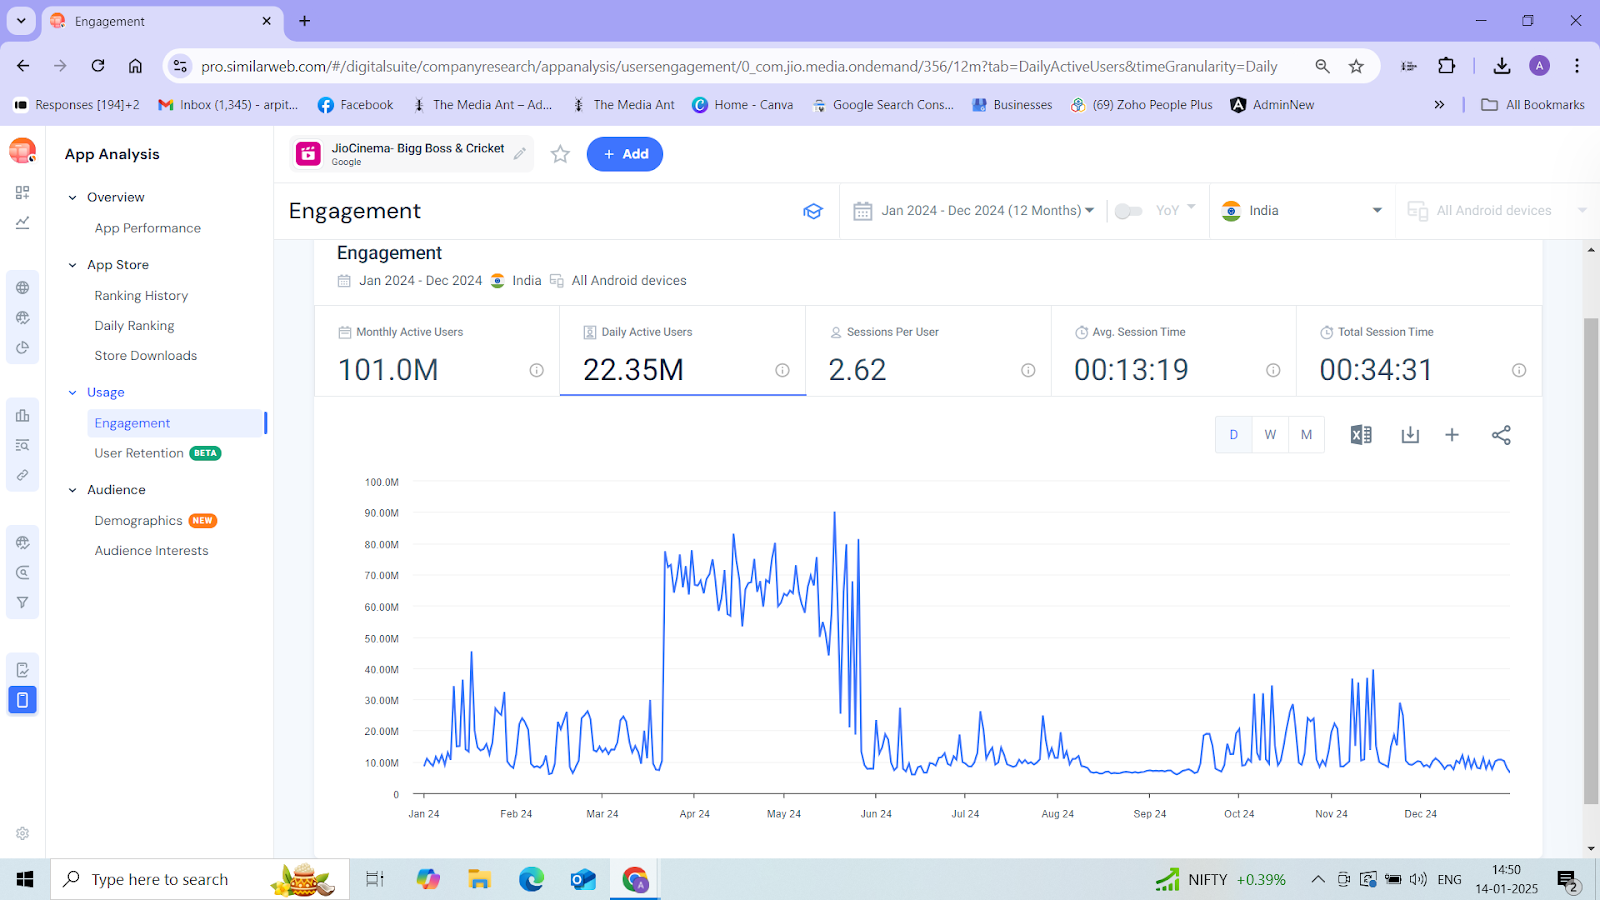Switch chart granularity to Monthly
This screenshot has height=900, width=1600.
1306,435
